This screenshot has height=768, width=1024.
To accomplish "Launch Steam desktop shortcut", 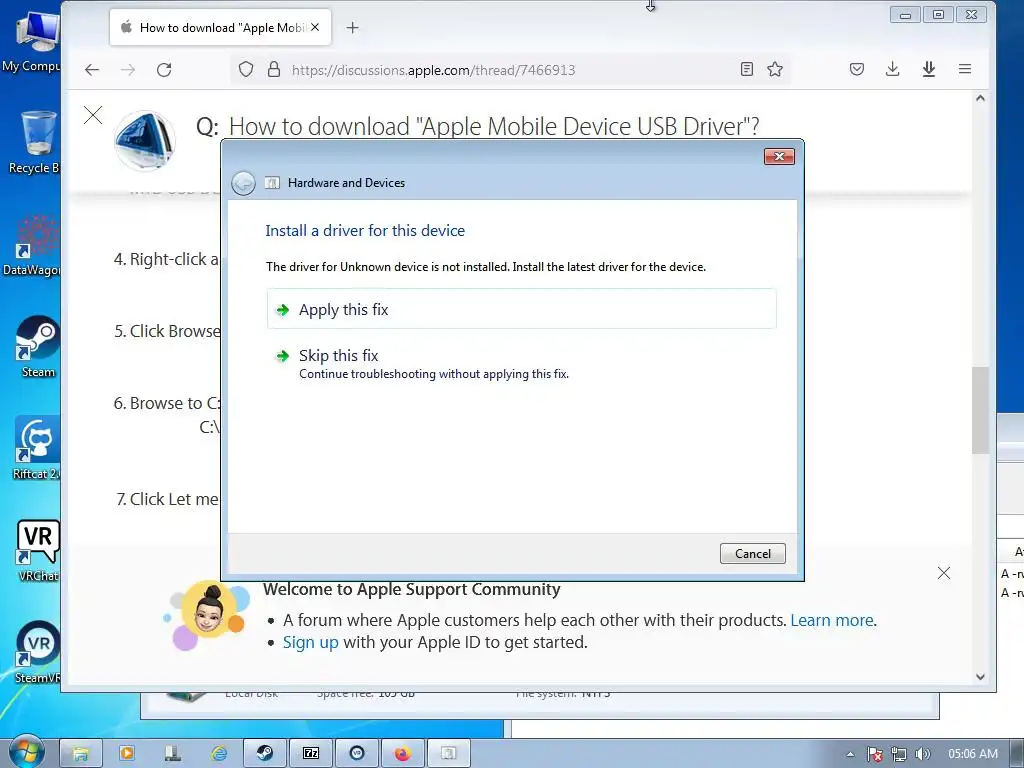I will [37, 347].
